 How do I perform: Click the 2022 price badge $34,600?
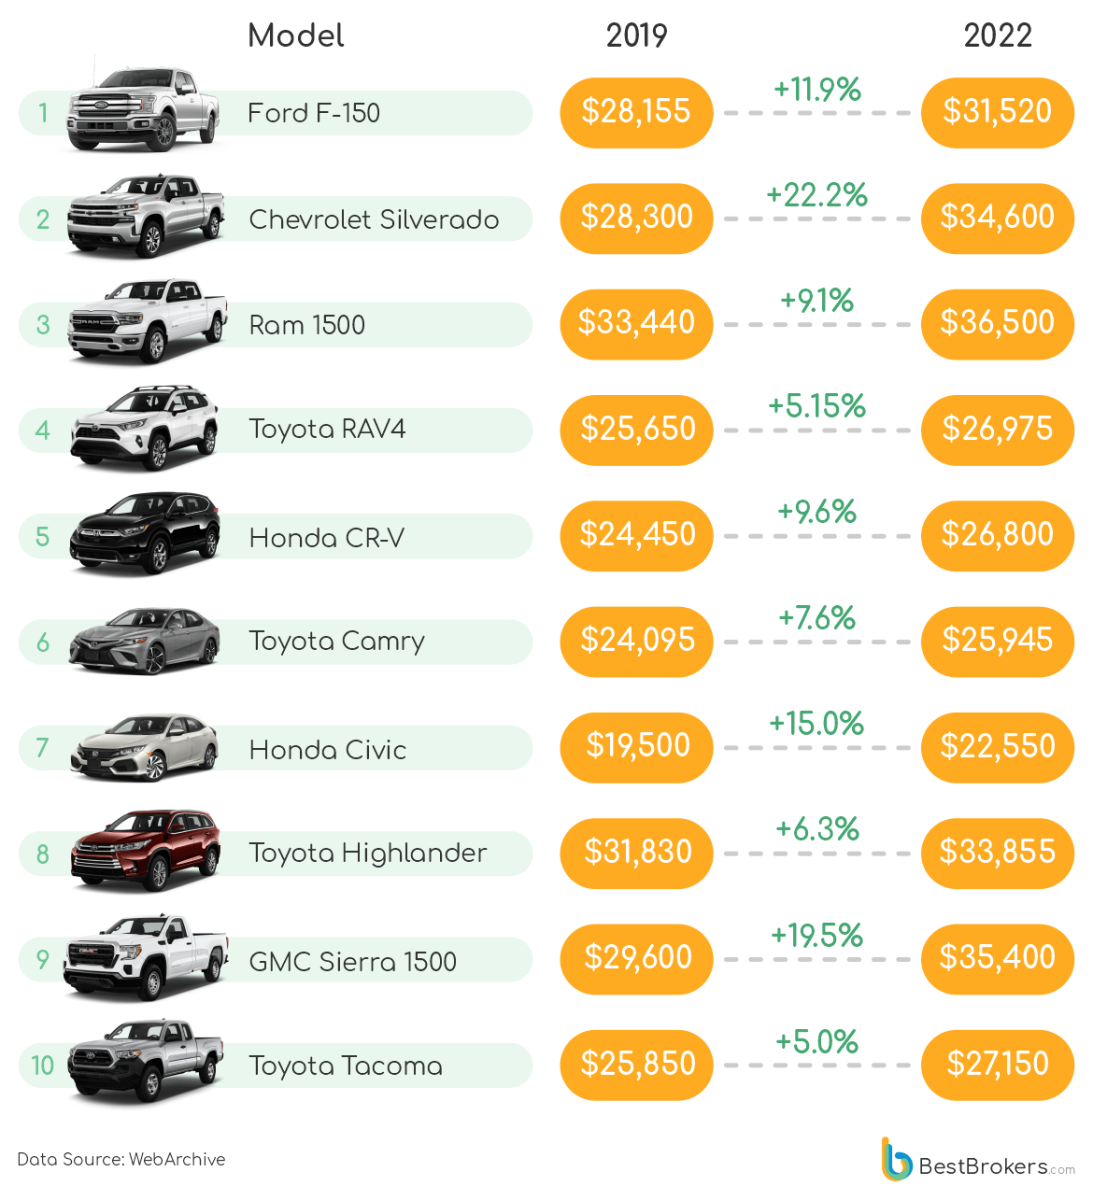tap(997, 218)
